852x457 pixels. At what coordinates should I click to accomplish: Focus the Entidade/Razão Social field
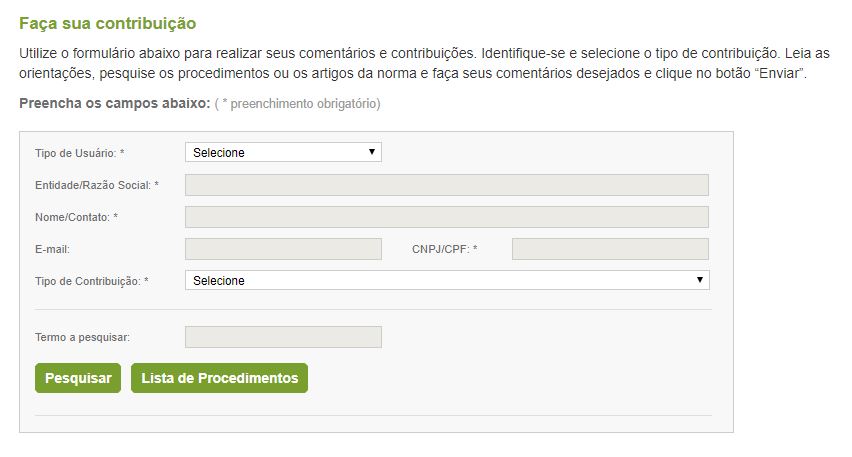[x=447, y=185]
